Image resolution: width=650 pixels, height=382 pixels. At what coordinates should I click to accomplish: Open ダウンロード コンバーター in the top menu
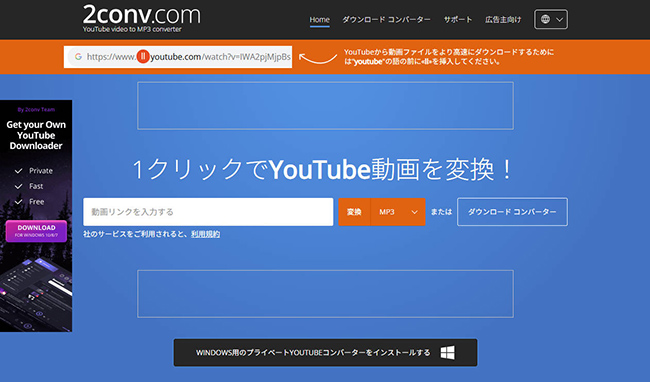386,19
